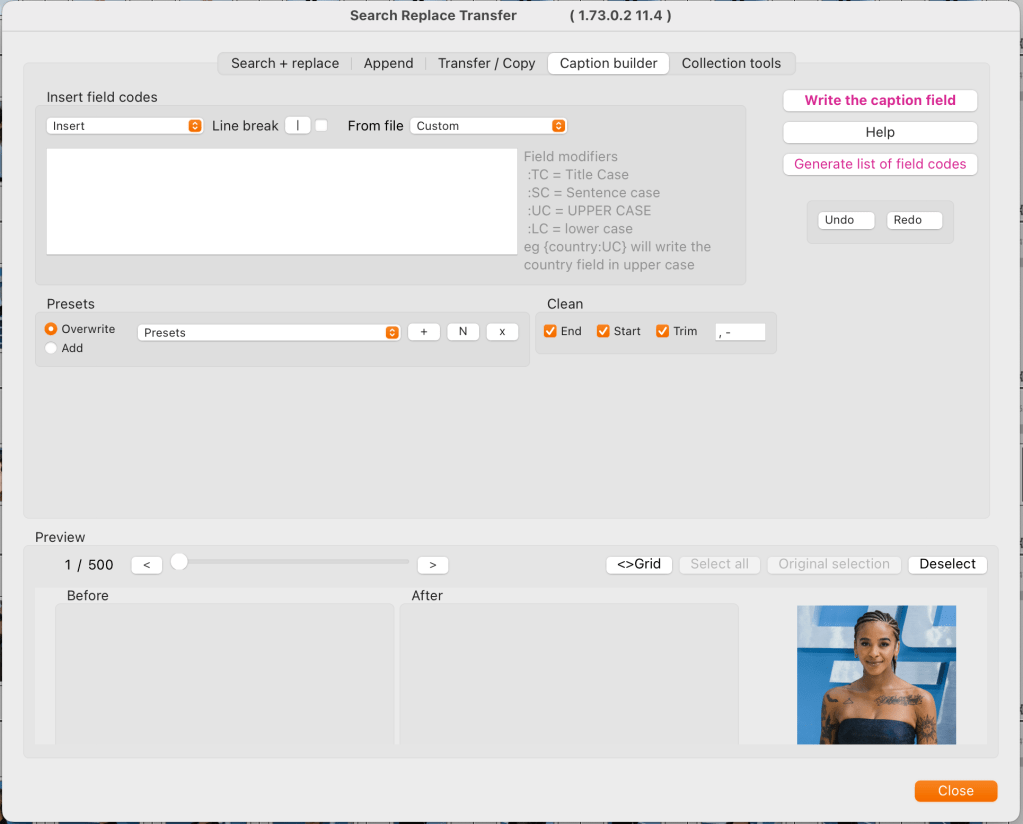Expand the From file Custom dropdown
This screenshot has height=824, width=1023.
(489, 126)
